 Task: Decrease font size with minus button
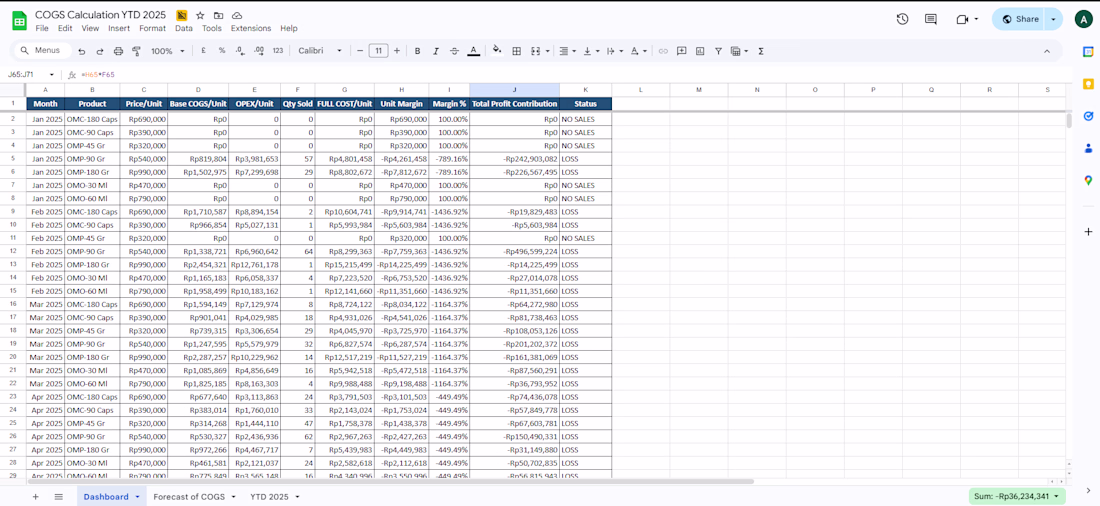click(360, 51)
